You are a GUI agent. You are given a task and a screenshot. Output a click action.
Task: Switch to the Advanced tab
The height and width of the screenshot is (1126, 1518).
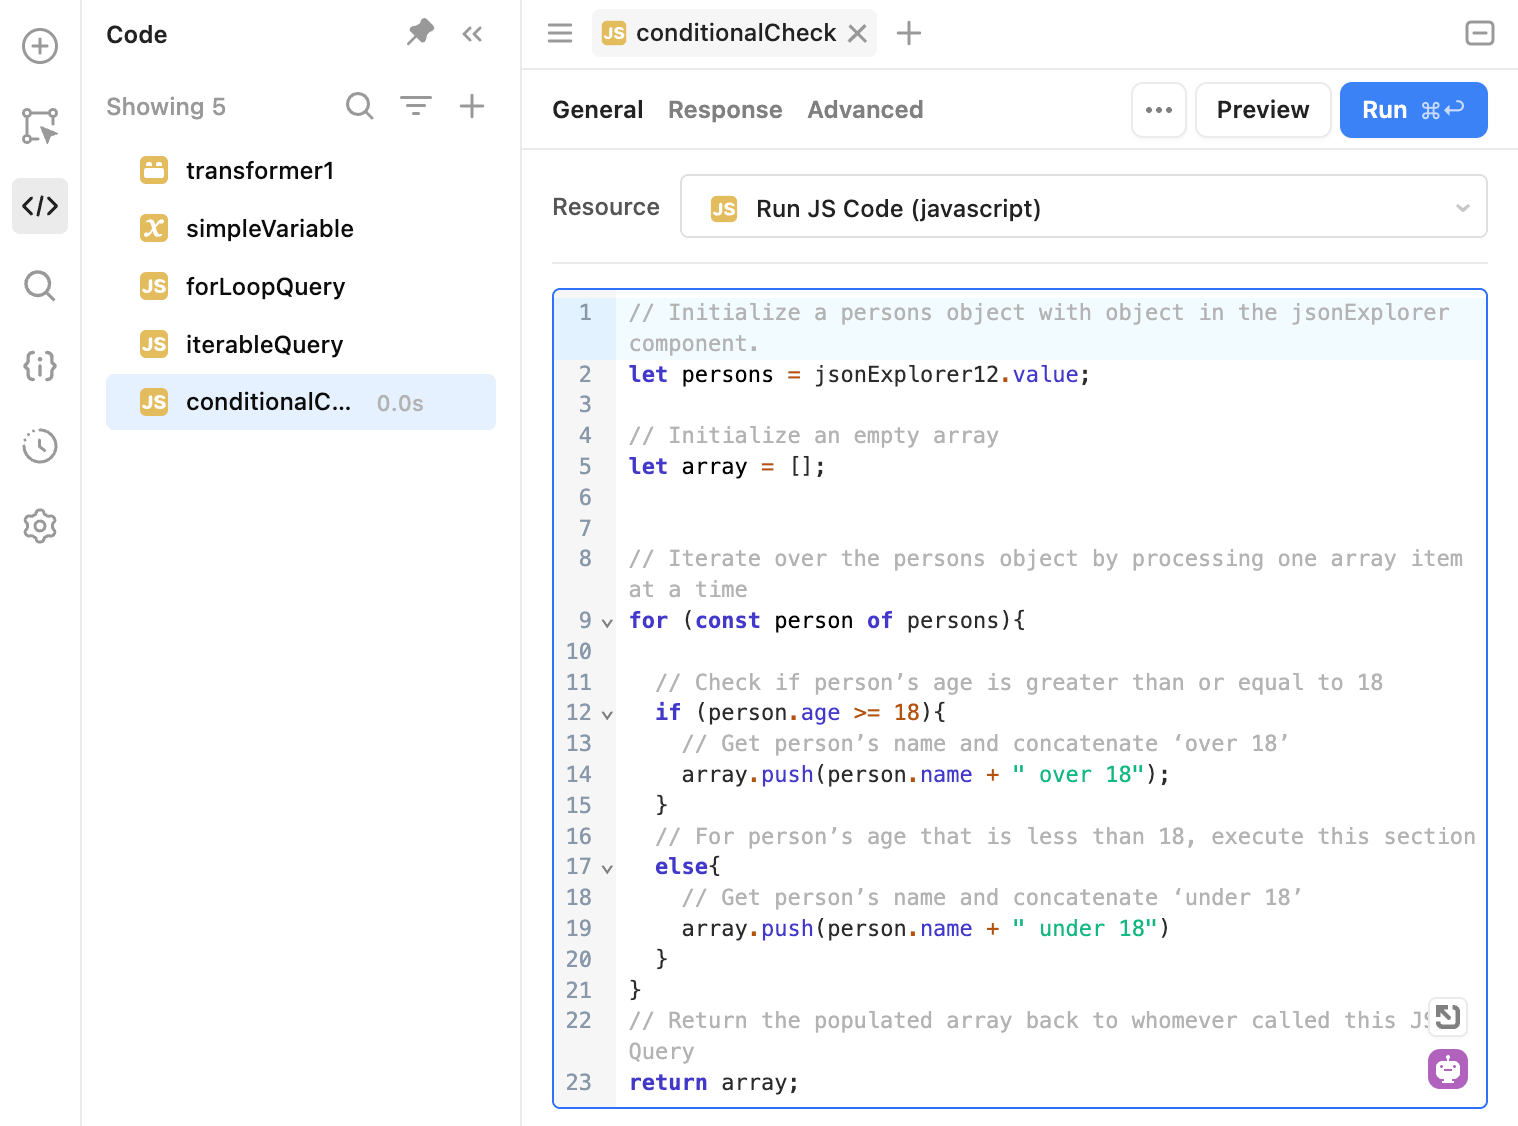pyautogui.click(x=866, y=110)
